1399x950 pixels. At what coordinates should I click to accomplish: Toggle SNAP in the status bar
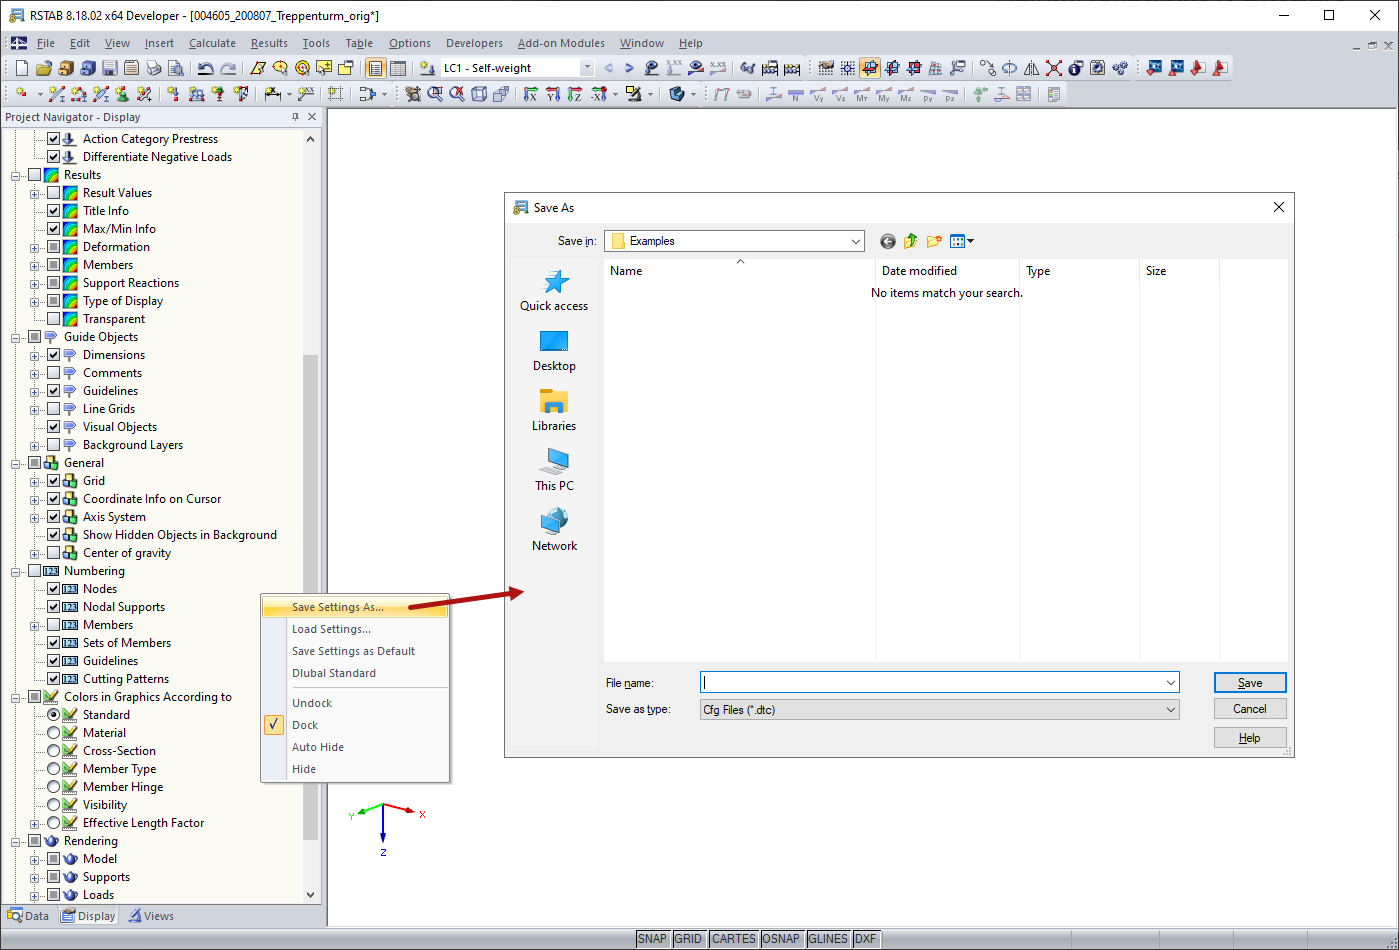pos(652,938)
